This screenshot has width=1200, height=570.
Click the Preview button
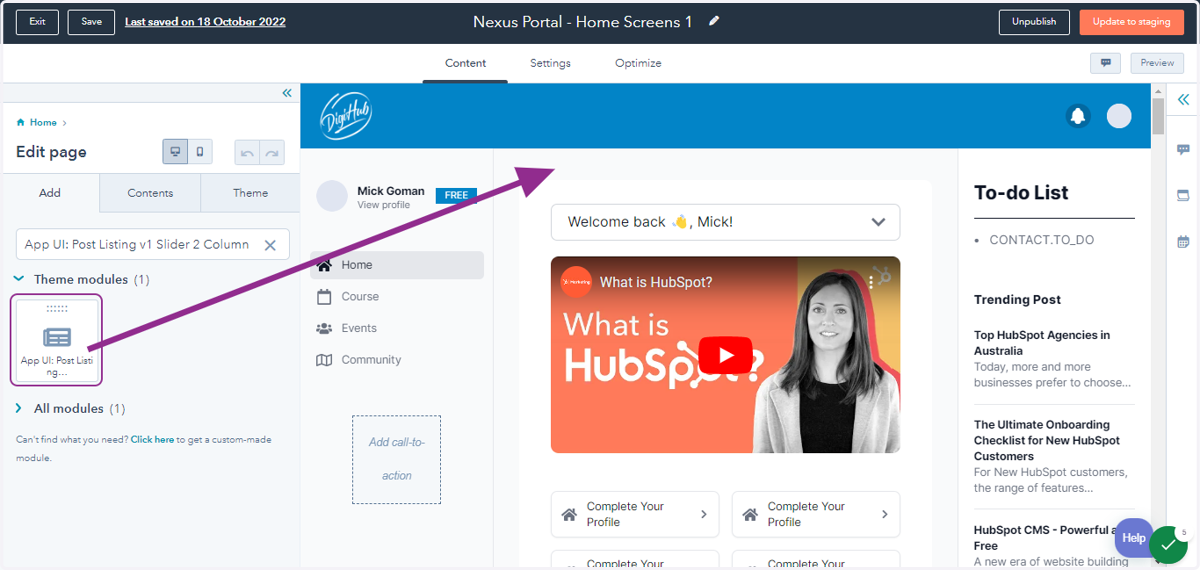(1157, 63)
